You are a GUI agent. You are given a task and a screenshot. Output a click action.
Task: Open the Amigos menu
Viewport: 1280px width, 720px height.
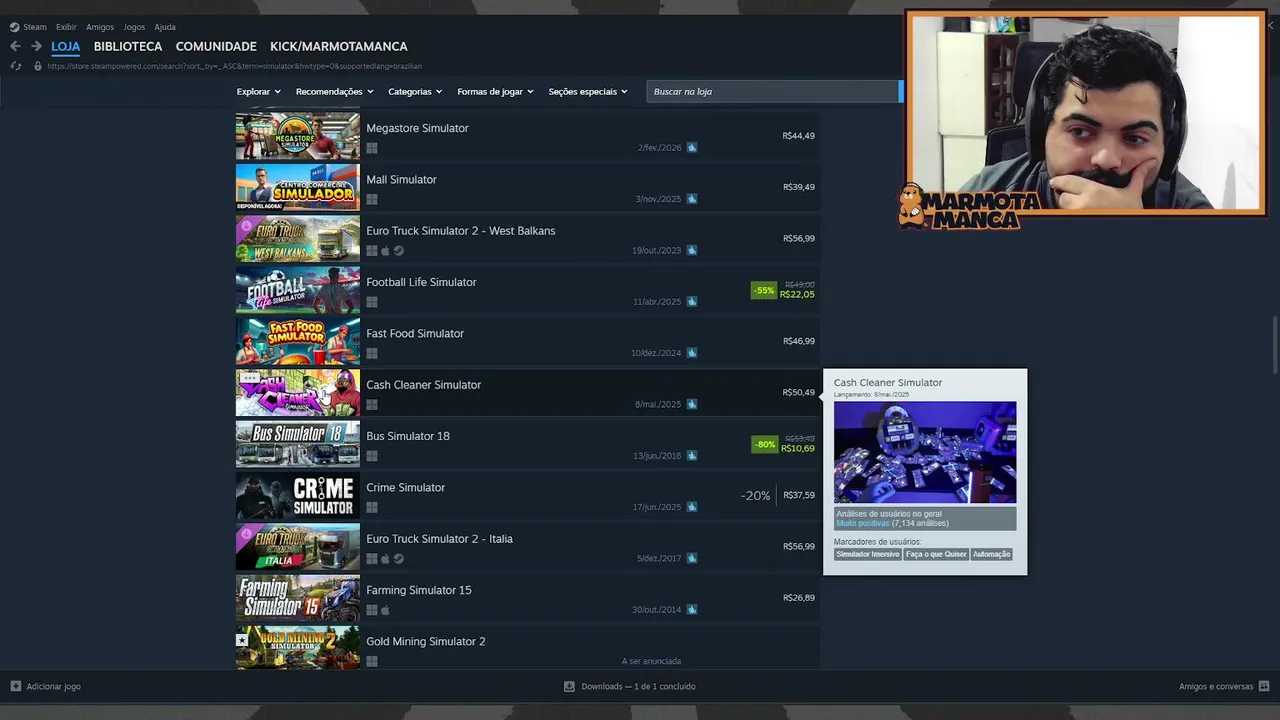click(x=100, y=27)
